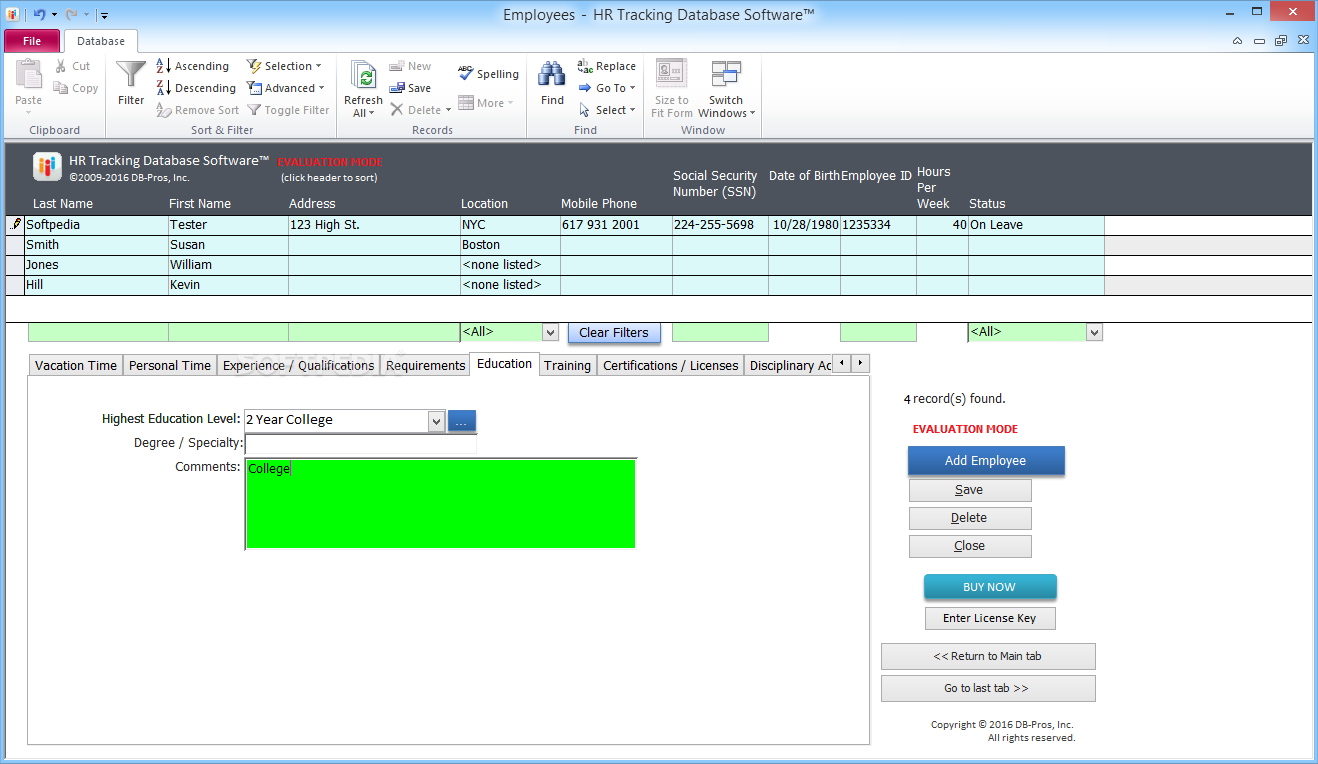Switch to the Personal Time tab

pos(170,365)
